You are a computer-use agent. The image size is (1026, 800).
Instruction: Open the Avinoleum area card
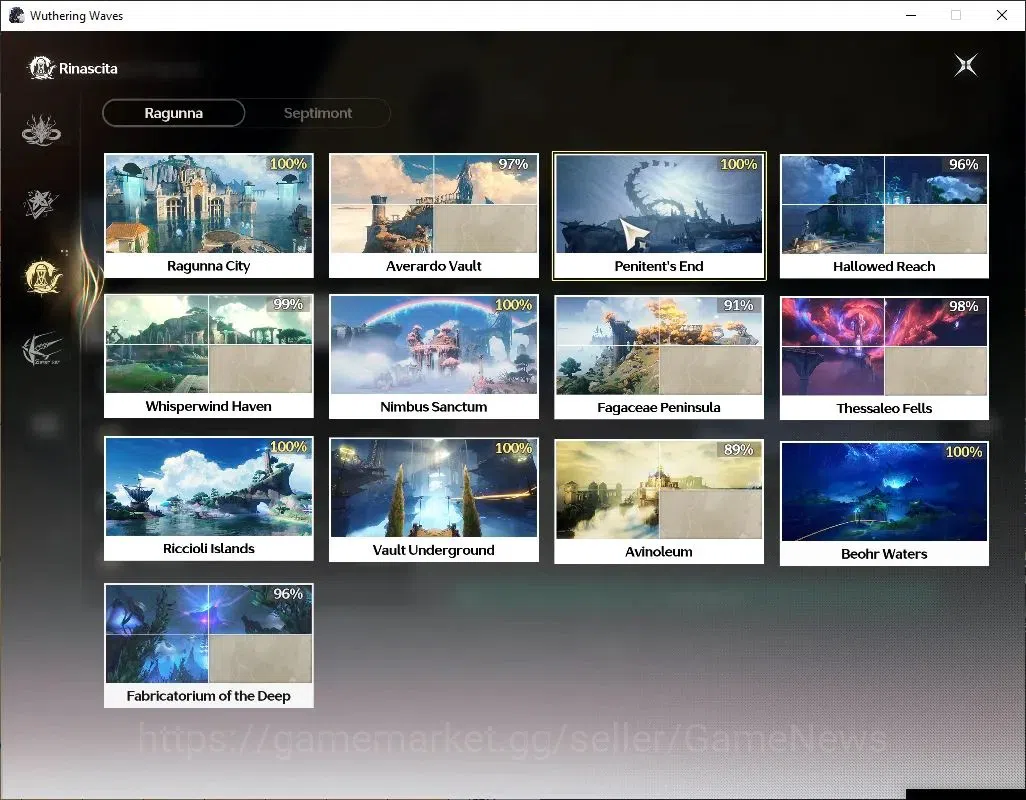(659, 501)
